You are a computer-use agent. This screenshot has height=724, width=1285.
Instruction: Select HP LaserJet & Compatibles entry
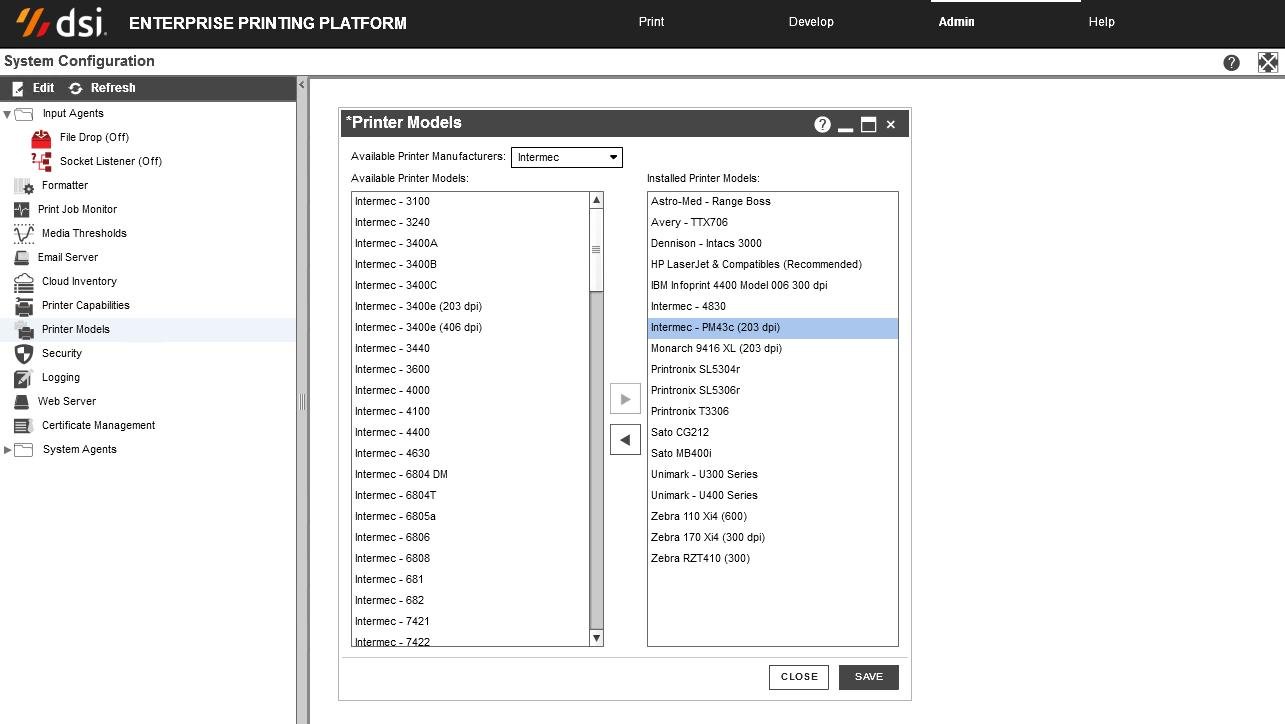772,264
